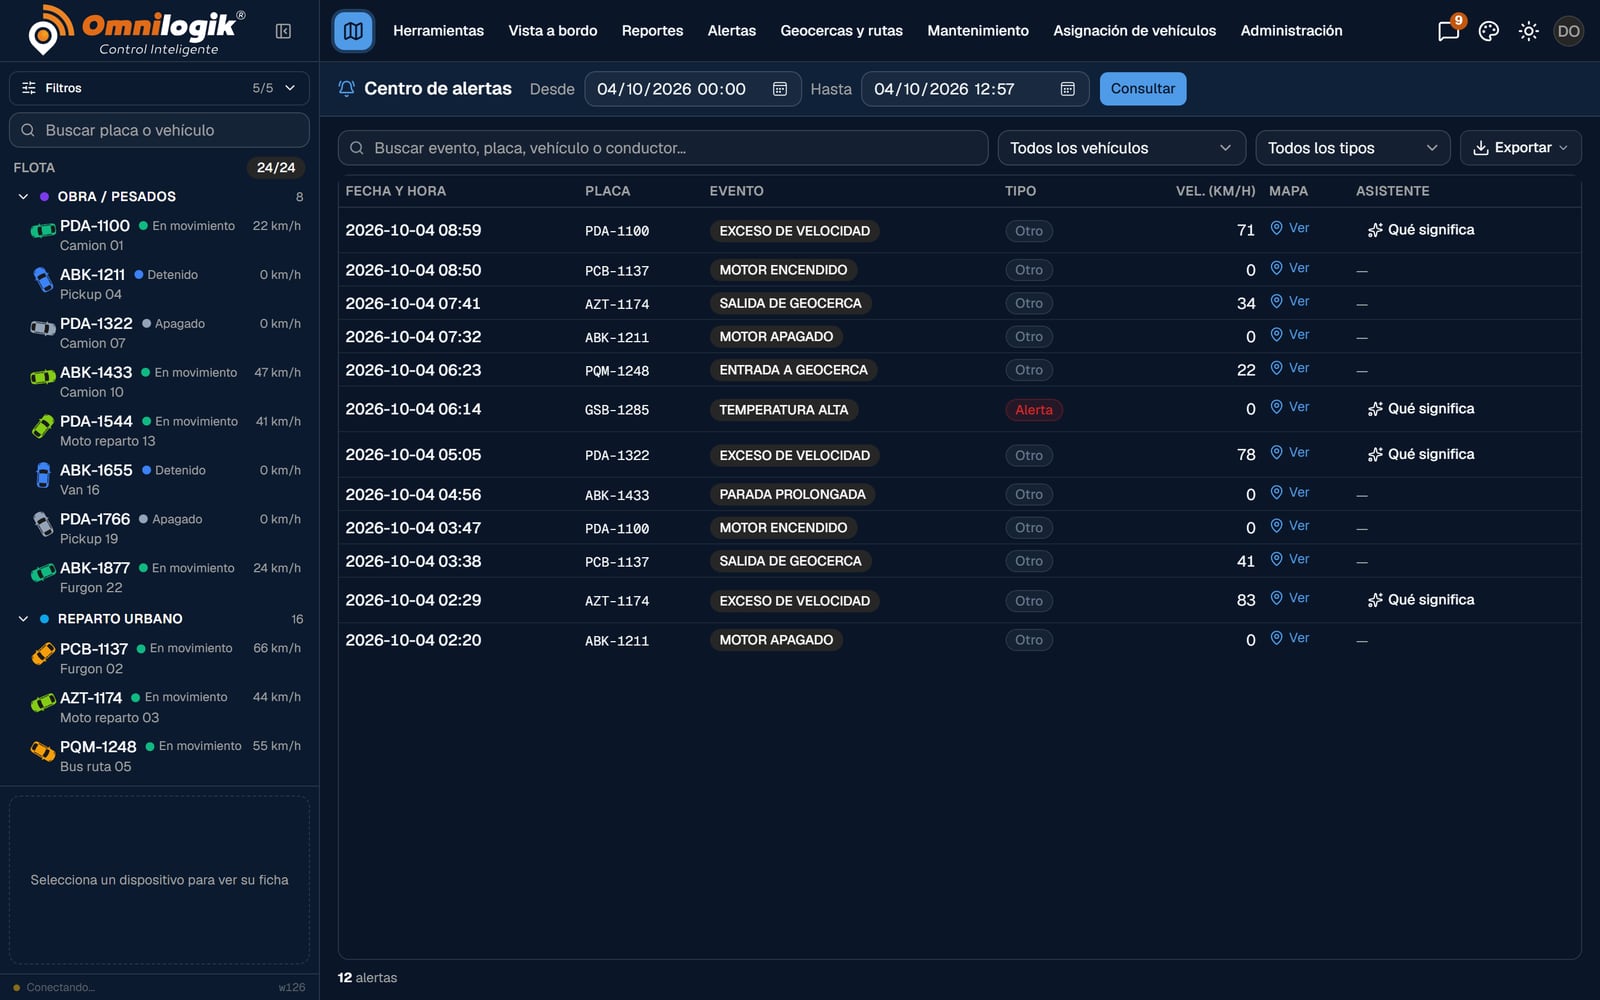Open the color theme palette icon
This screenshot has width=1600, height=1000.
1489,31
